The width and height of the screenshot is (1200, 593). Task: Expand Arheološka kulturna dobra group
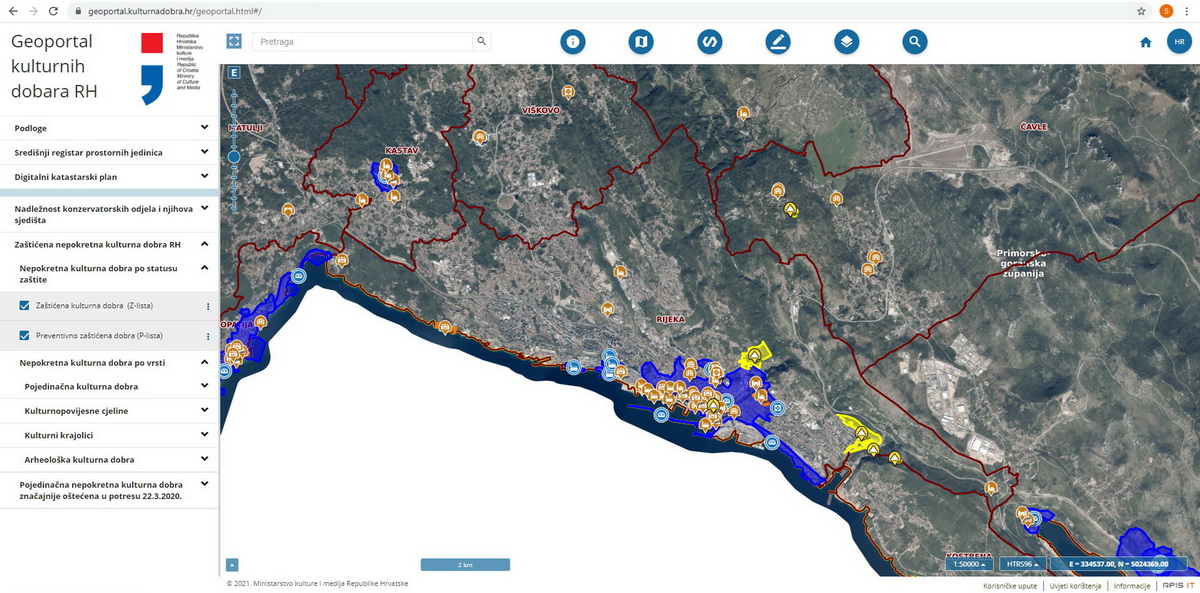204,459
